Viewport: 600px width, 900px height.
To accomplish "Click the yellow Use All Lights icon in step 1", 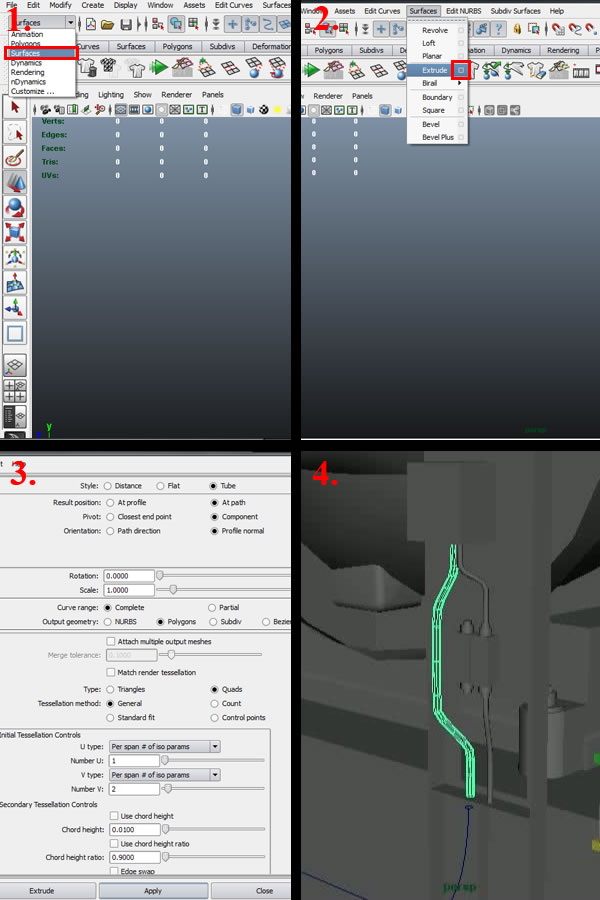I will click(x=277, y=109).
